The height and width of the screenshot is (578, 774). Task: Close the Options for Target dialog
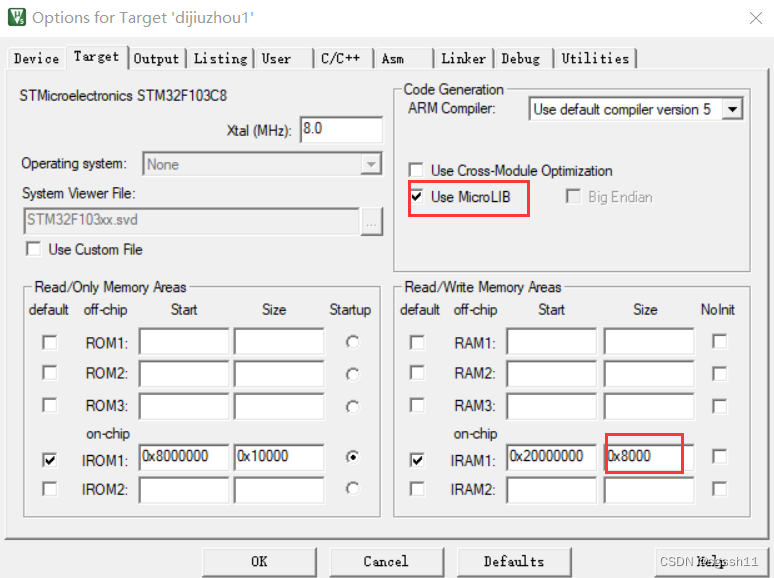(755, 18)
